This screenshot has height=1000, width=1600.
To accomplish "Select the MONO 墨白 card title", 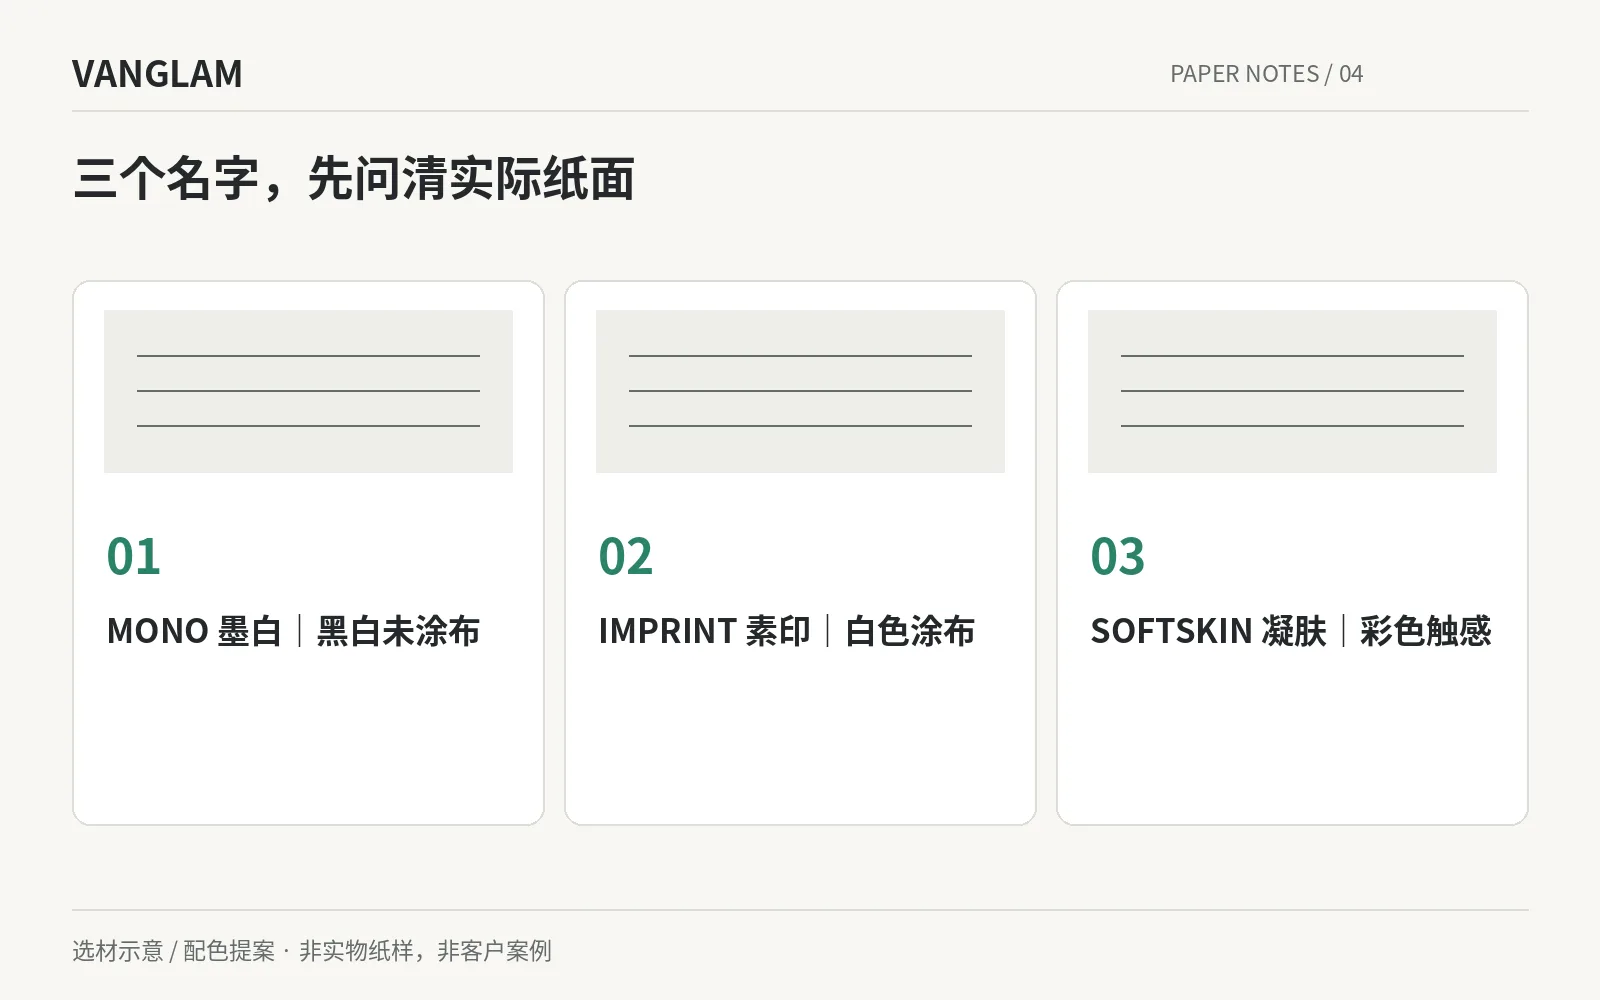I will pos(293,631).
